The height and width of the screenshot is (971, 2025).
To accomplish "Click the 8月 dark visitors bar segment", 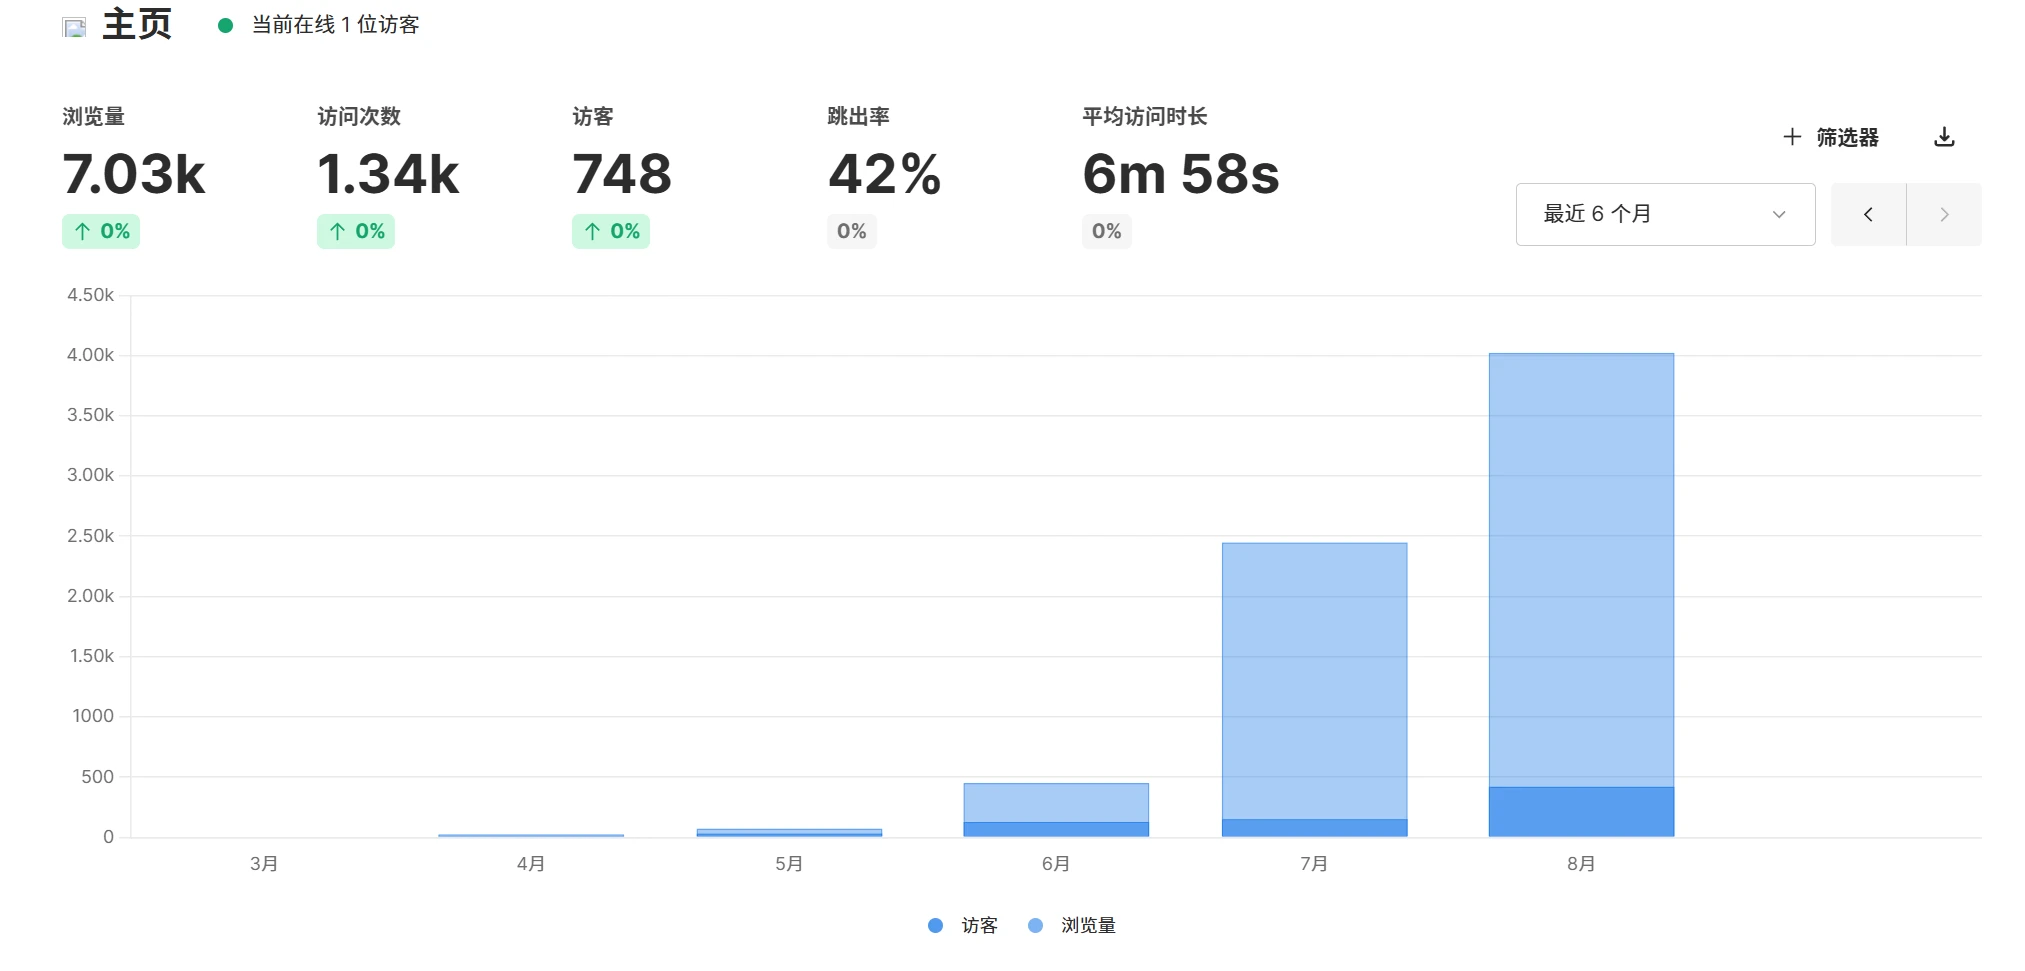I will tap(1581, 812).
